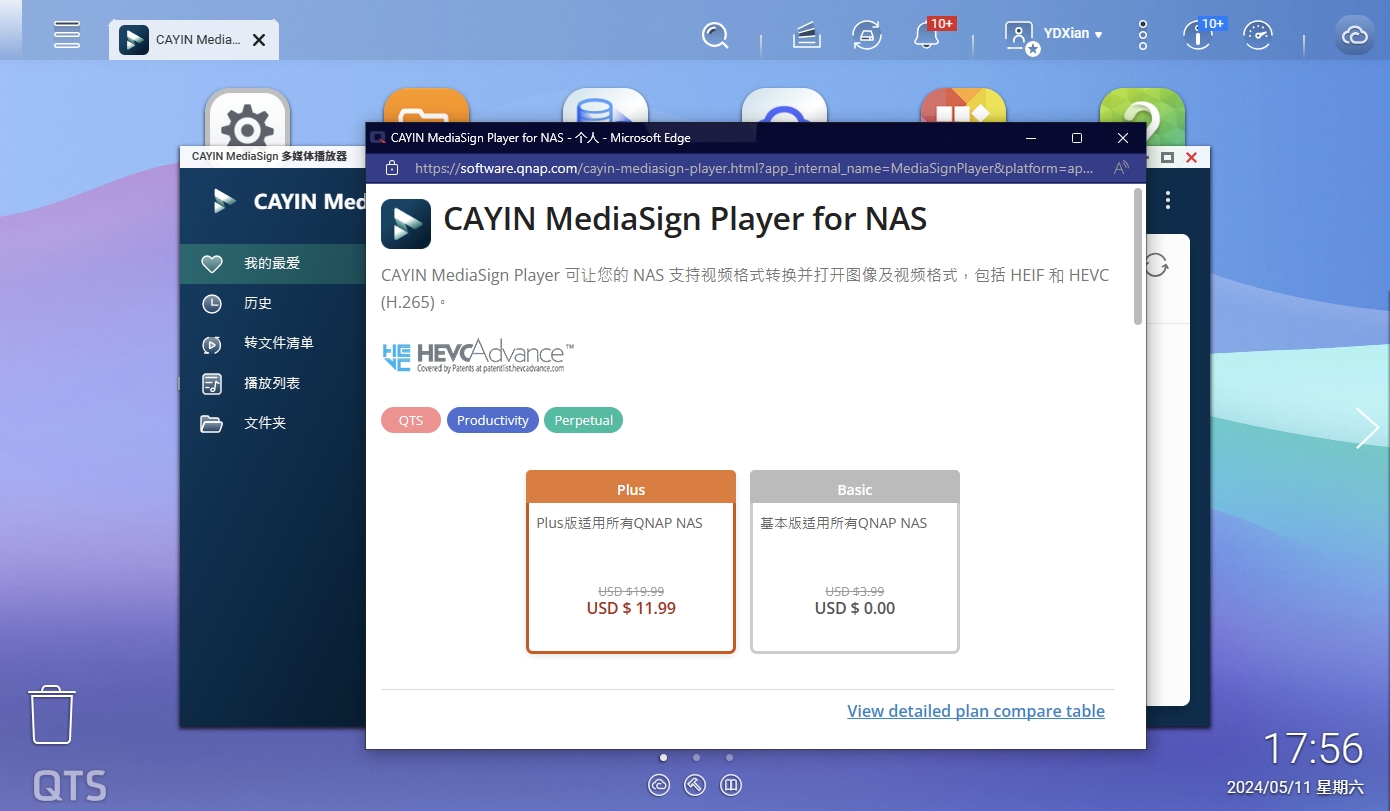Viewport: 1390px width, 811px height.
Task: Open the CAYIN player three-dots menu
Action: (1168, 201)
